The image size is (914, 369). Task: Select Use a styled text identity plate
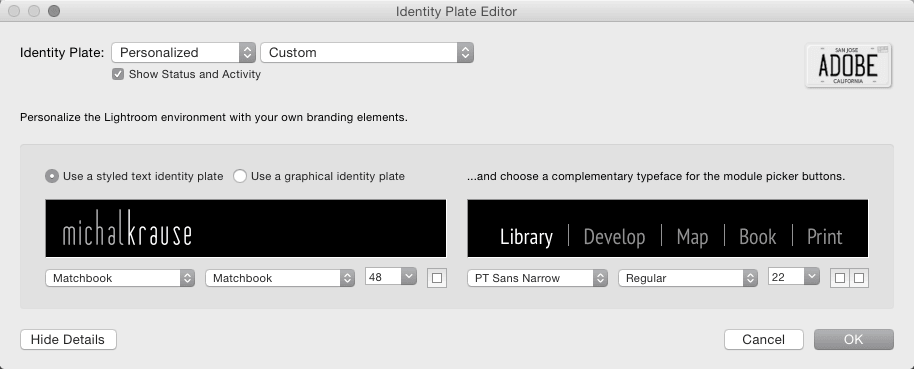coord(52,176)
